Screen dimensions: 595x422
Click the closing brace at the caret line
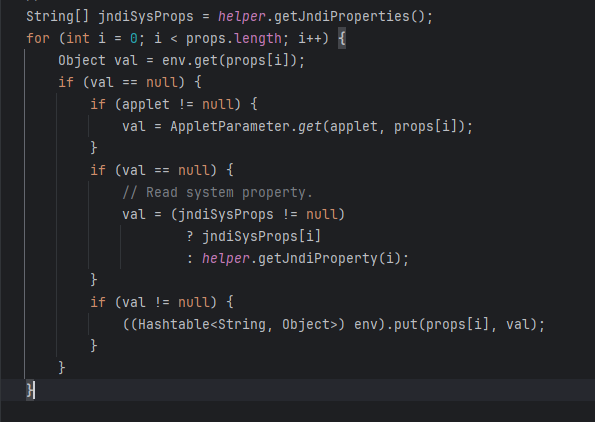(x=30, y=391)
